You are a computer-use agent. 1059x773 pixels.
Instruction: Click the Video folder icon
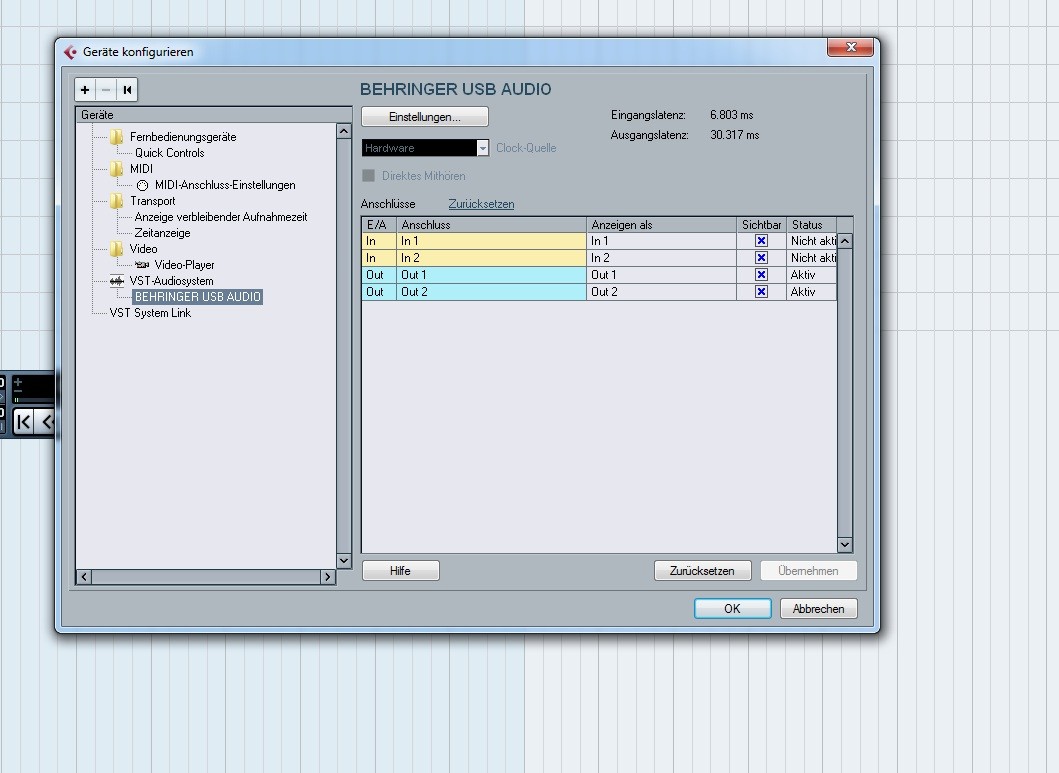tap(117, 249)
